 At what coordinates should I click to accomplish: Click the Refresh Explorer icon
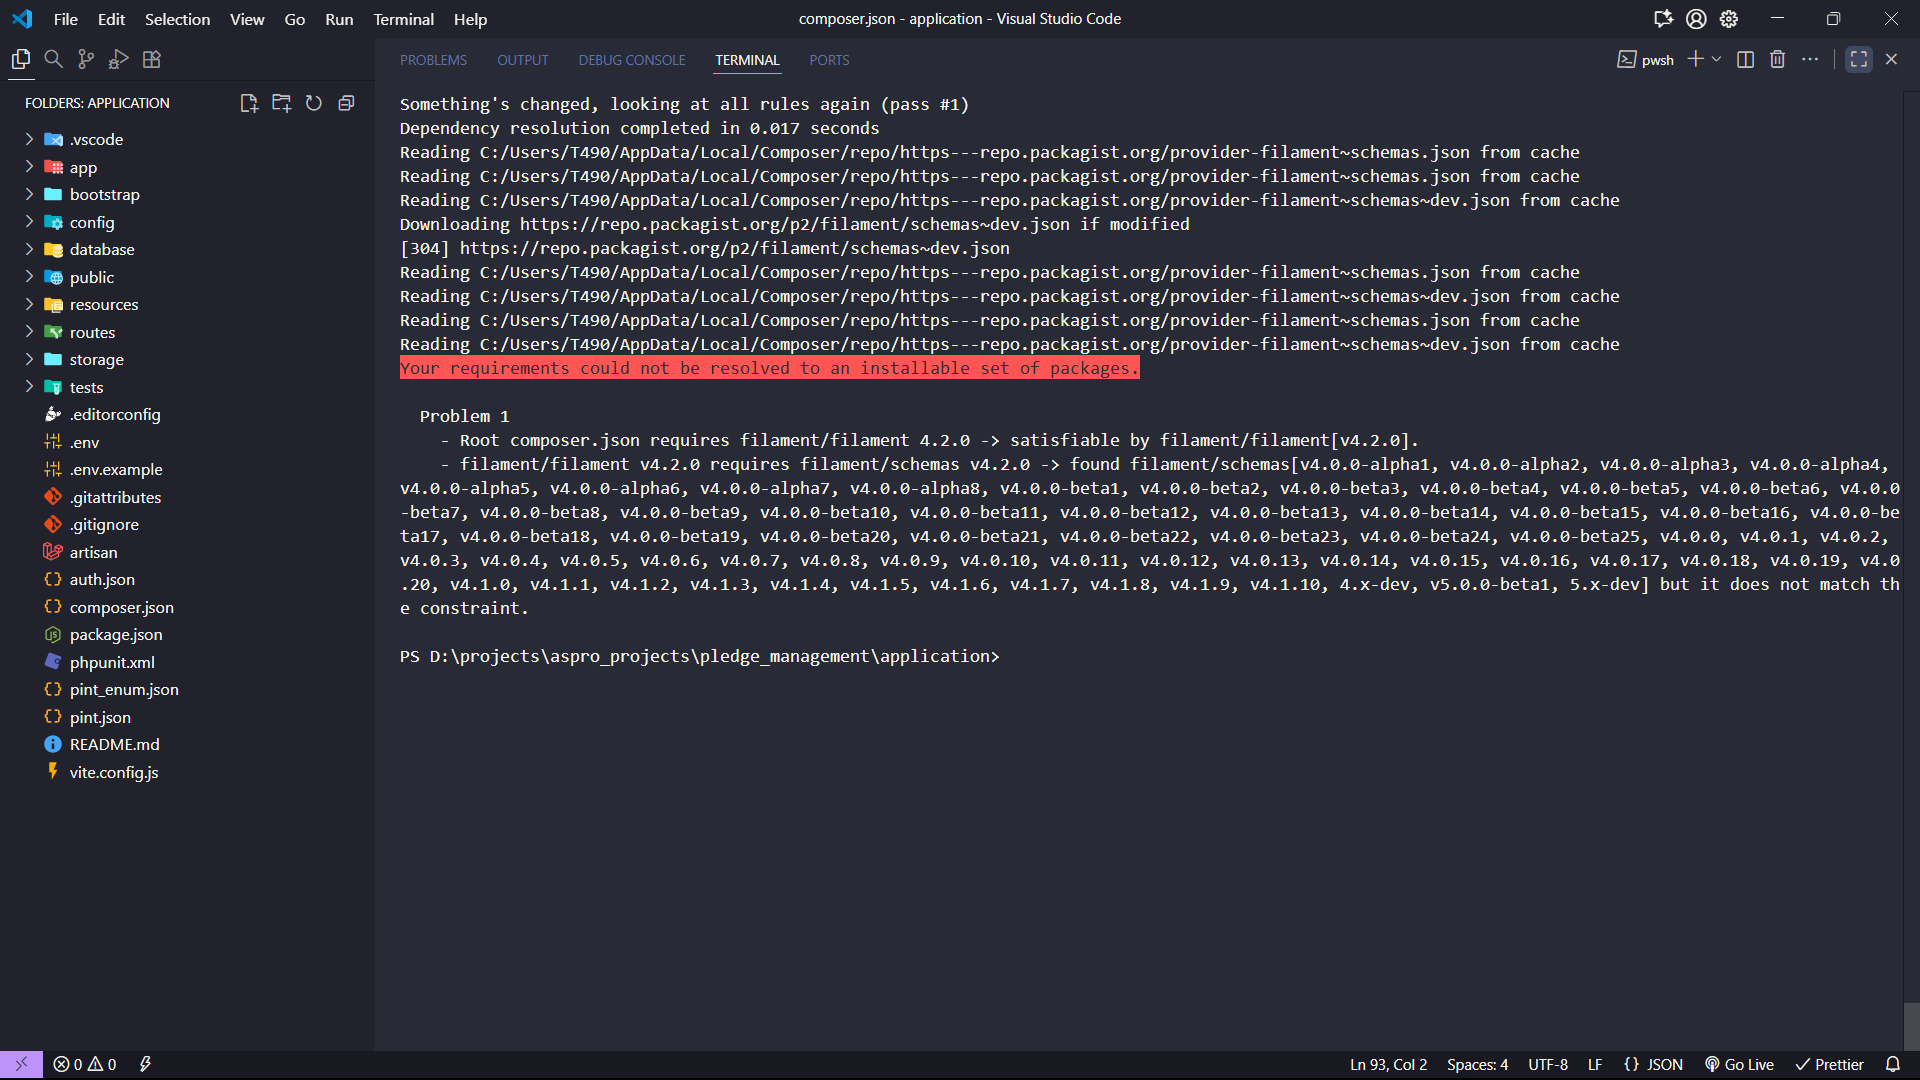click(x=314, y=103)
